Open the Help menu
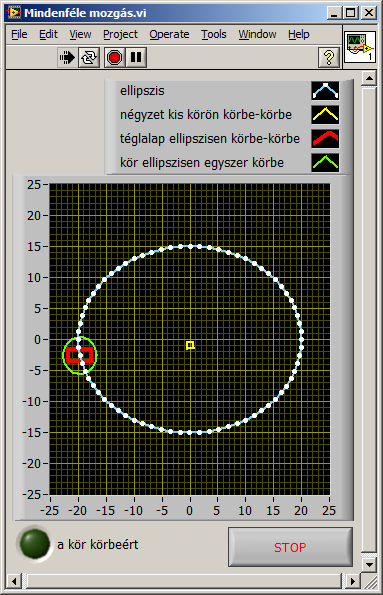The height and width of the screenshot is (595, 383). pos(298,35)
